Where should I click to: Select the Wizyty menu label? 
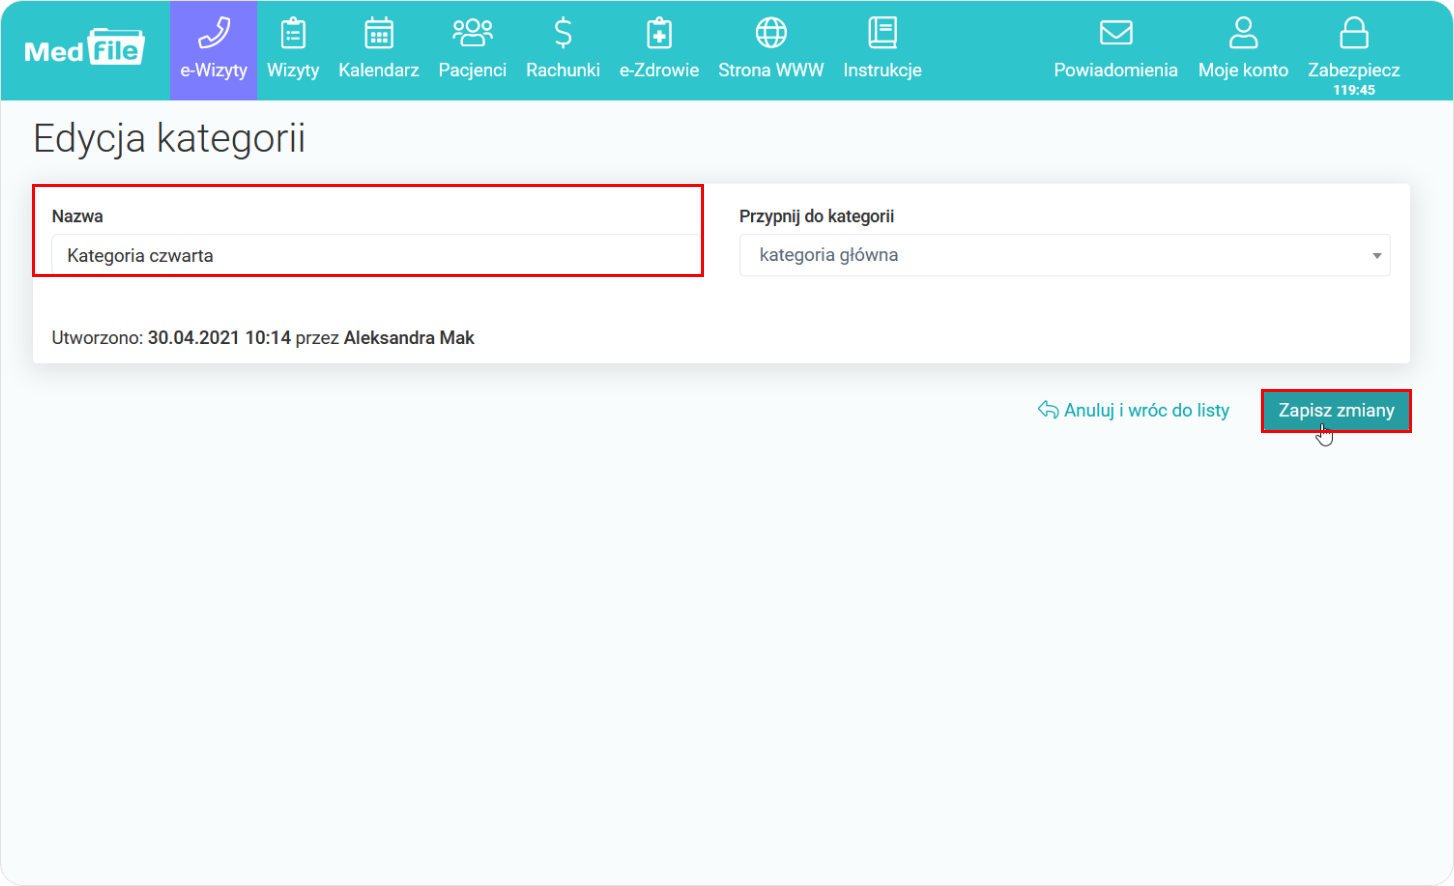pos(293,70)
